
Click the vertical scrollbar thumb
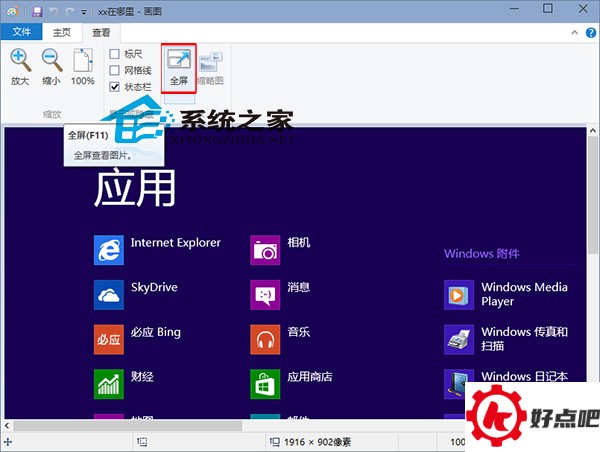point(593,195)
